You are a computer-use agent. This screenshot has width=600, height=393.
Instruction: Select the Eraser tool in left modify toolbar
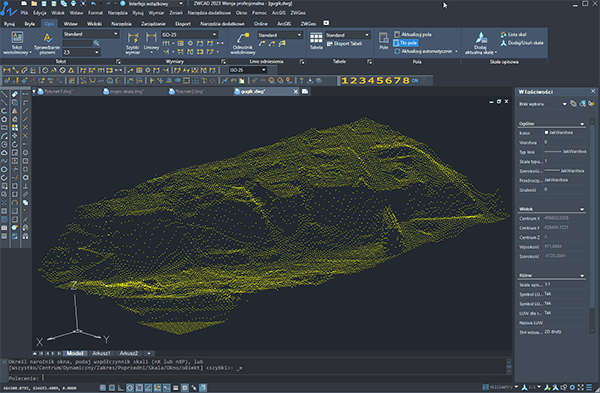click(x=15, y=94)
